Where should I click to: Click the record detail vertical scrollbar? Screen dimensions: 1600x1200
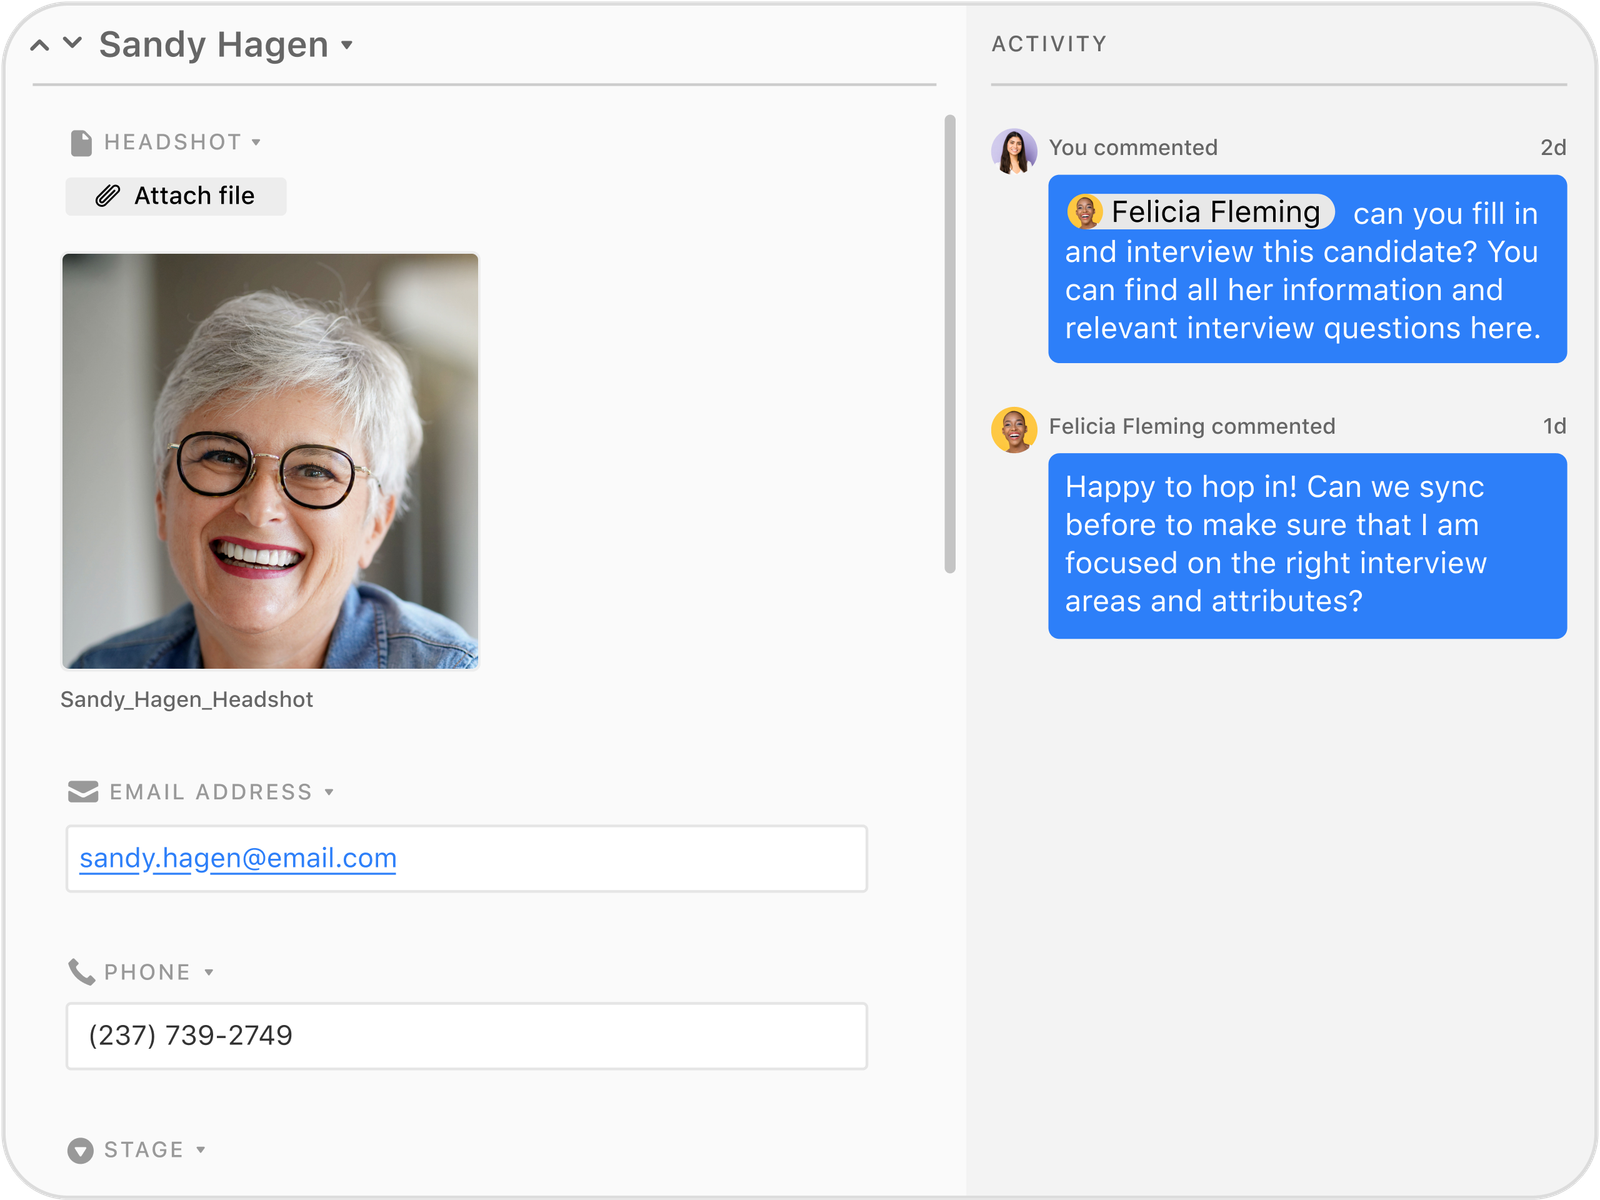(x=950, y=344)
